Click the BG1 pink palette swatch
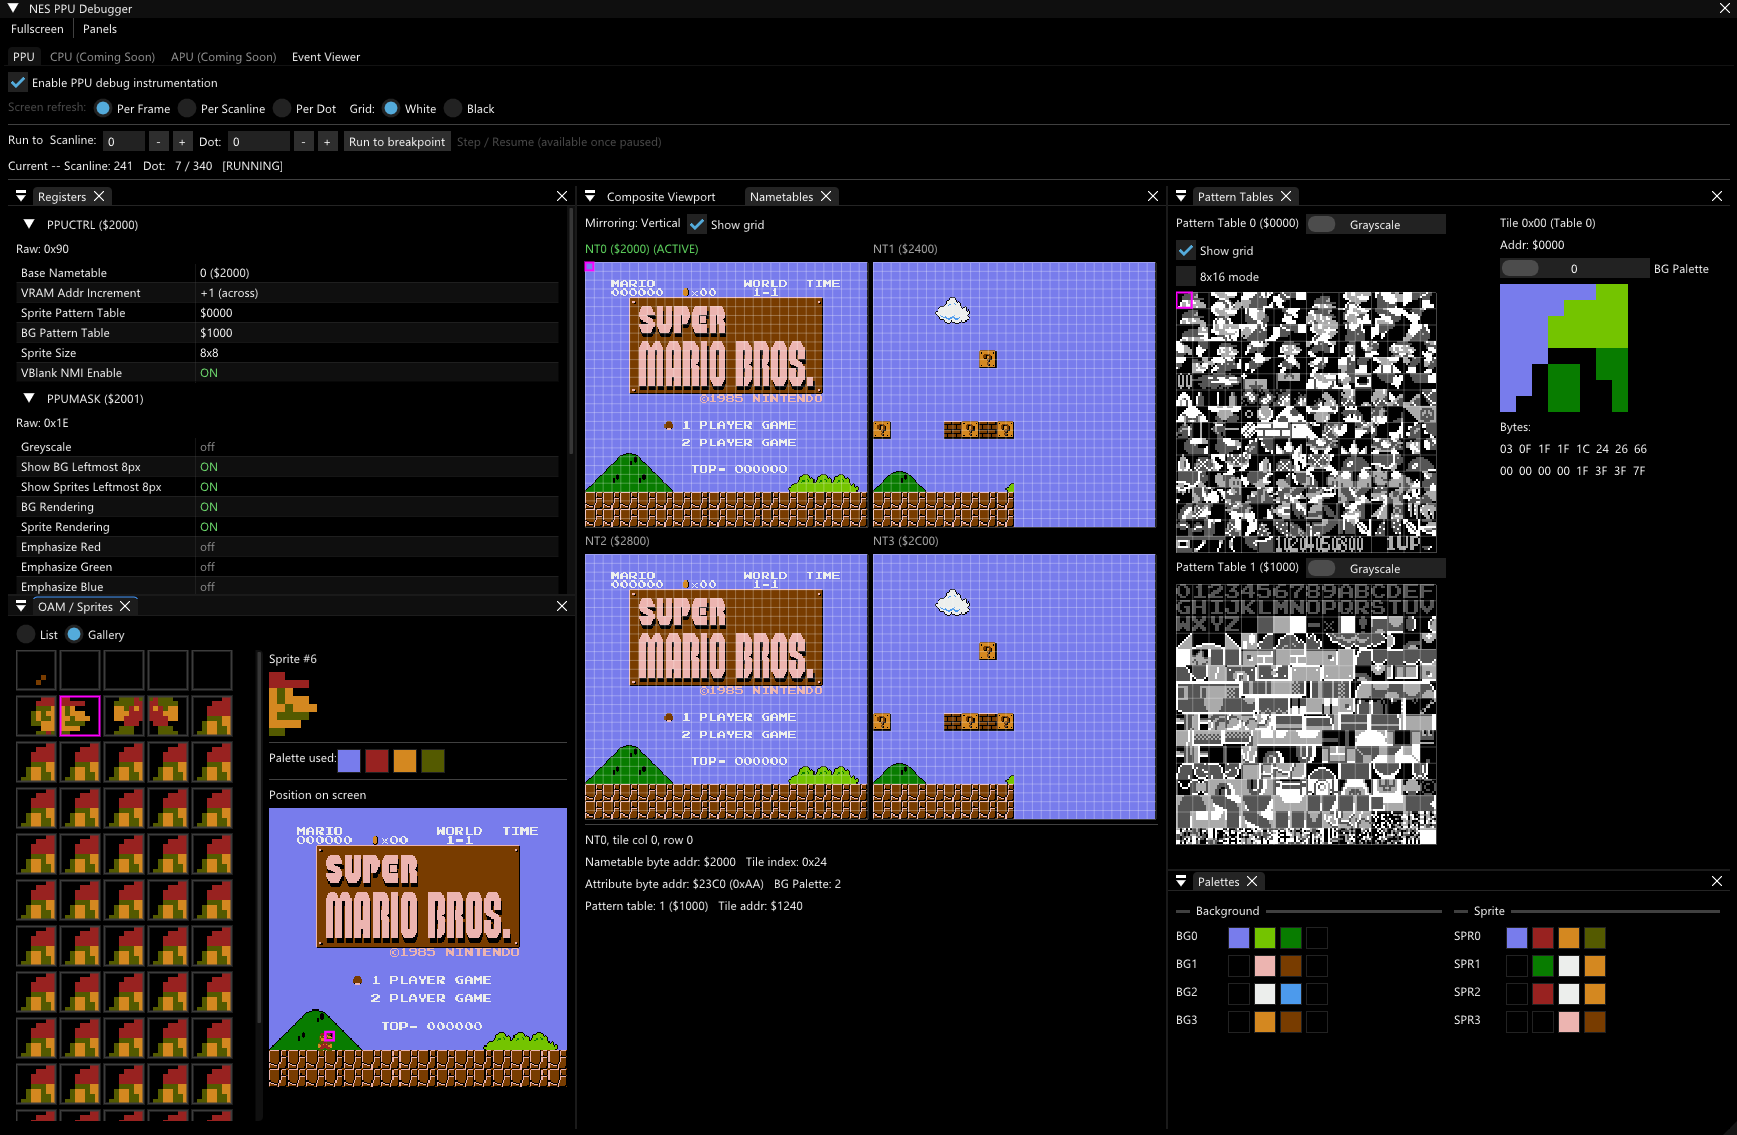1737x1135 pixels. [x=1265, y=966]
